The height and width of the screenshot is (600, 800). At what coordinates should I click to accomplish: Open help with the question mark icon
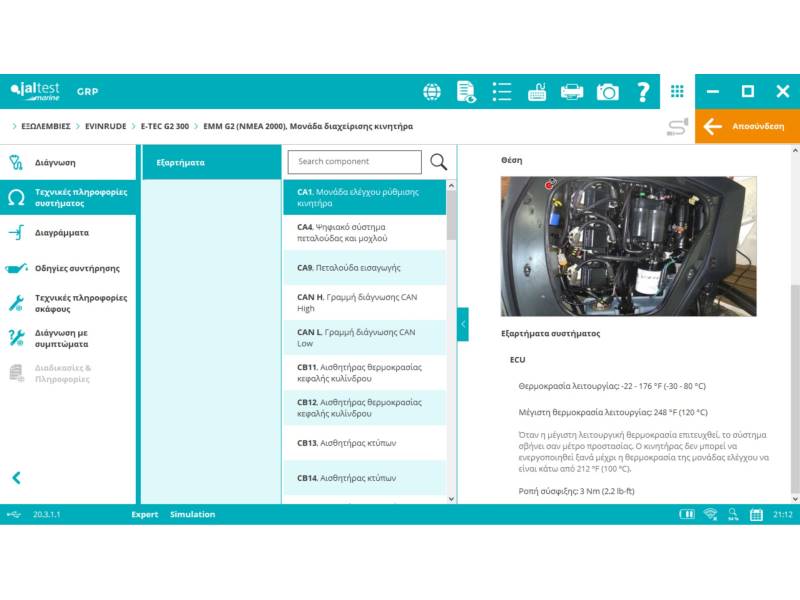[643, 92]
